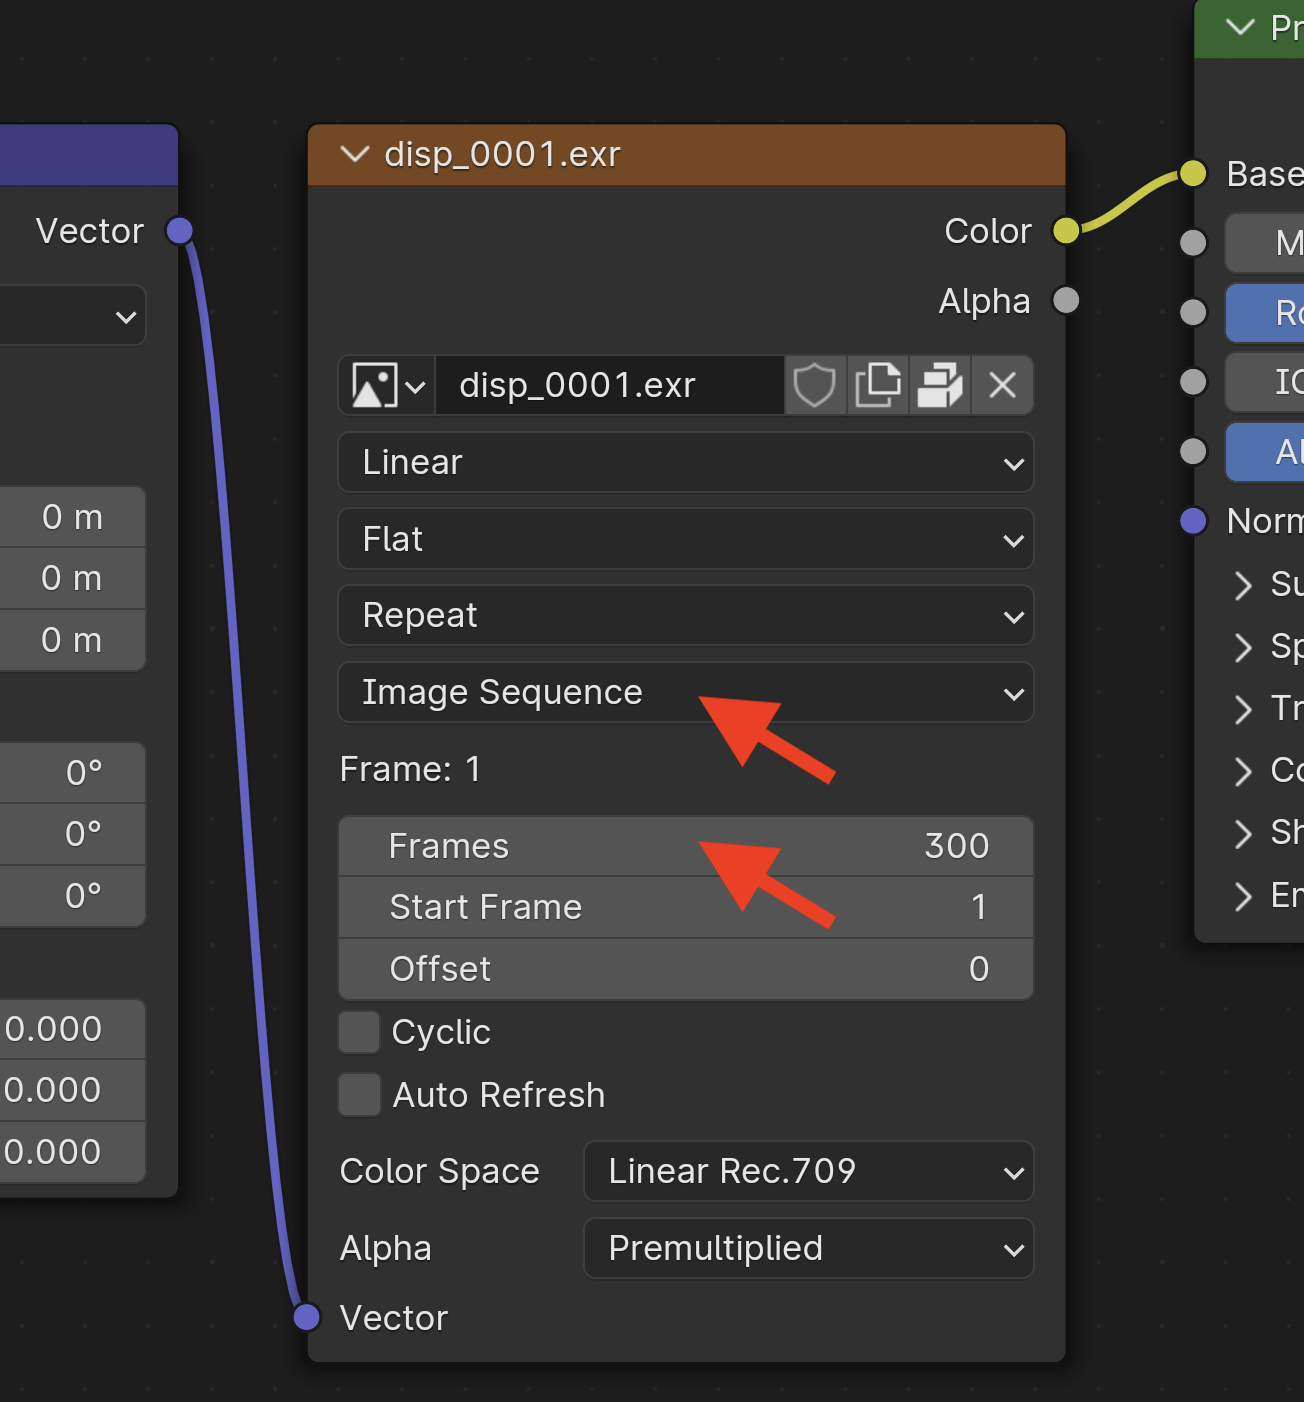The image size is (1304, 1402).
Task: Click the middle 0.000 field
Action: point(72,1090)
